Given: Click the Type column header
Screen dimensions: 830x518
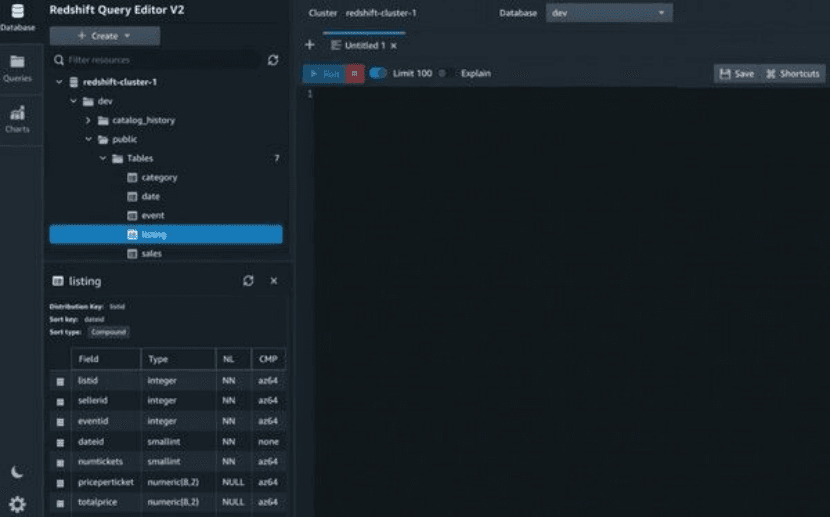Looking at the screenshot, I should (x=179, y=359).
